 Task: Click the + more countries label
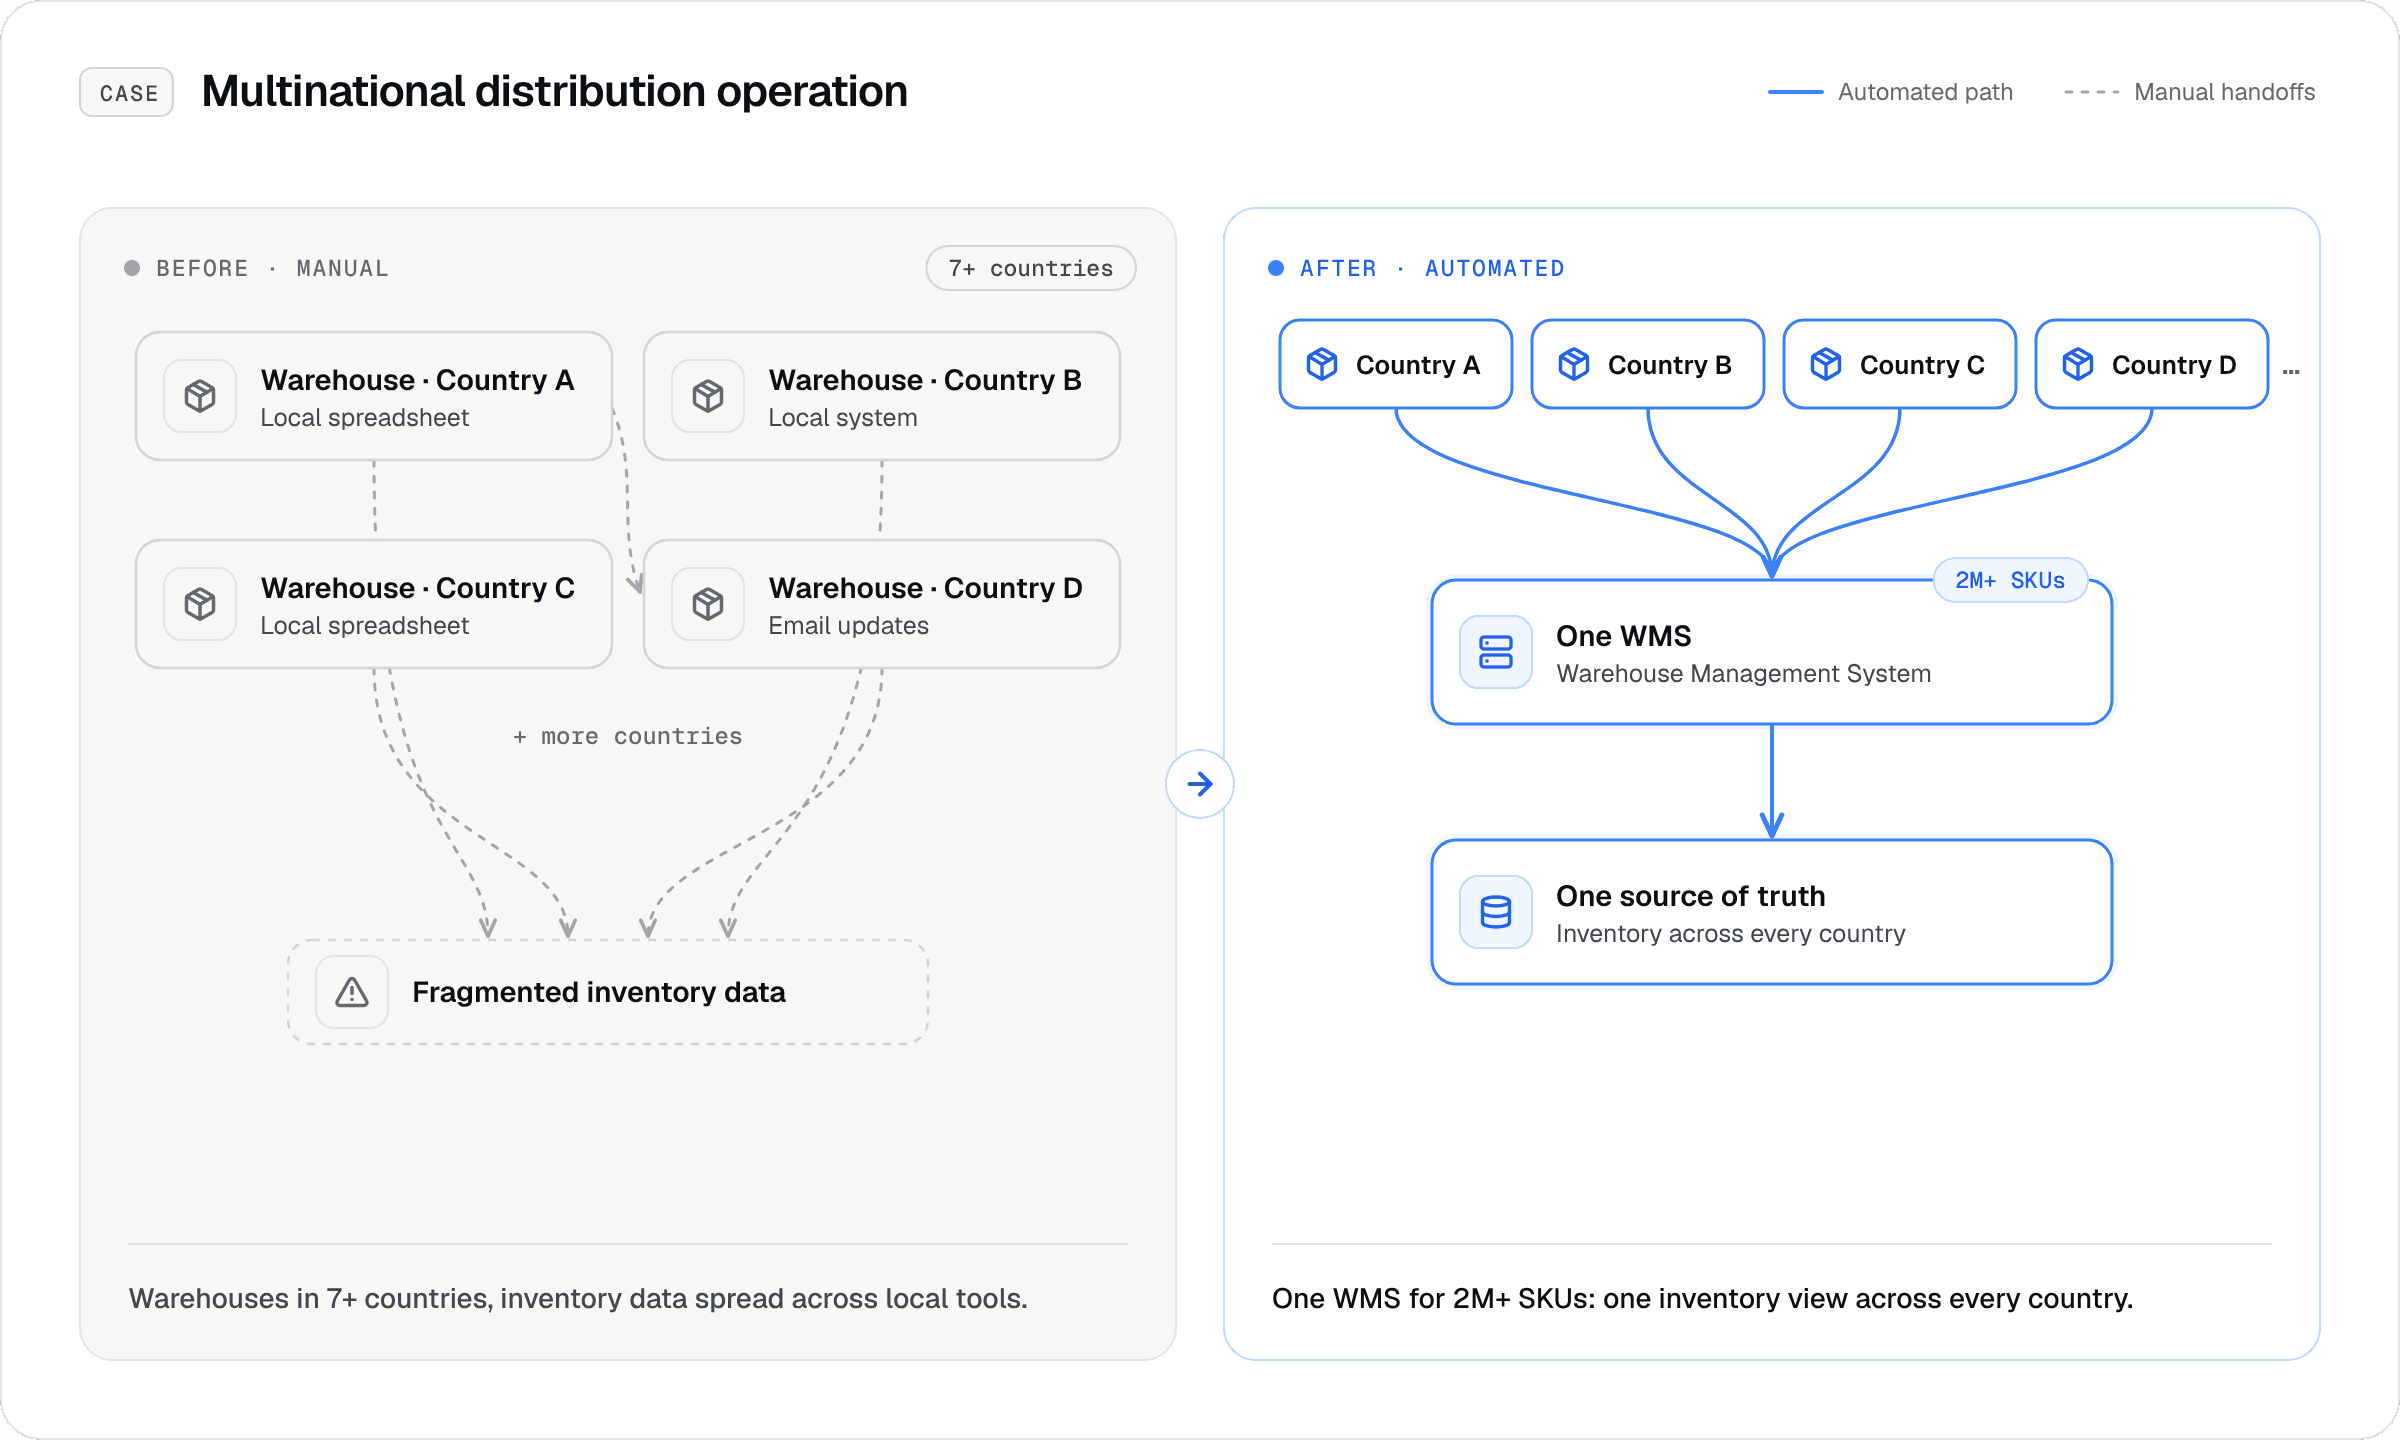(628, 736)
